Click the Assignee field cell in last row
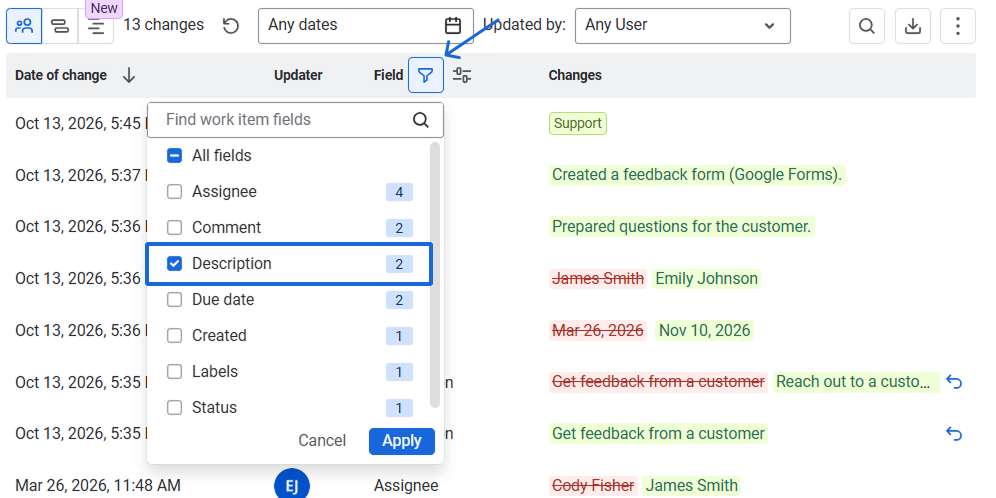996x498 pixels. click(x=406, y=486)
